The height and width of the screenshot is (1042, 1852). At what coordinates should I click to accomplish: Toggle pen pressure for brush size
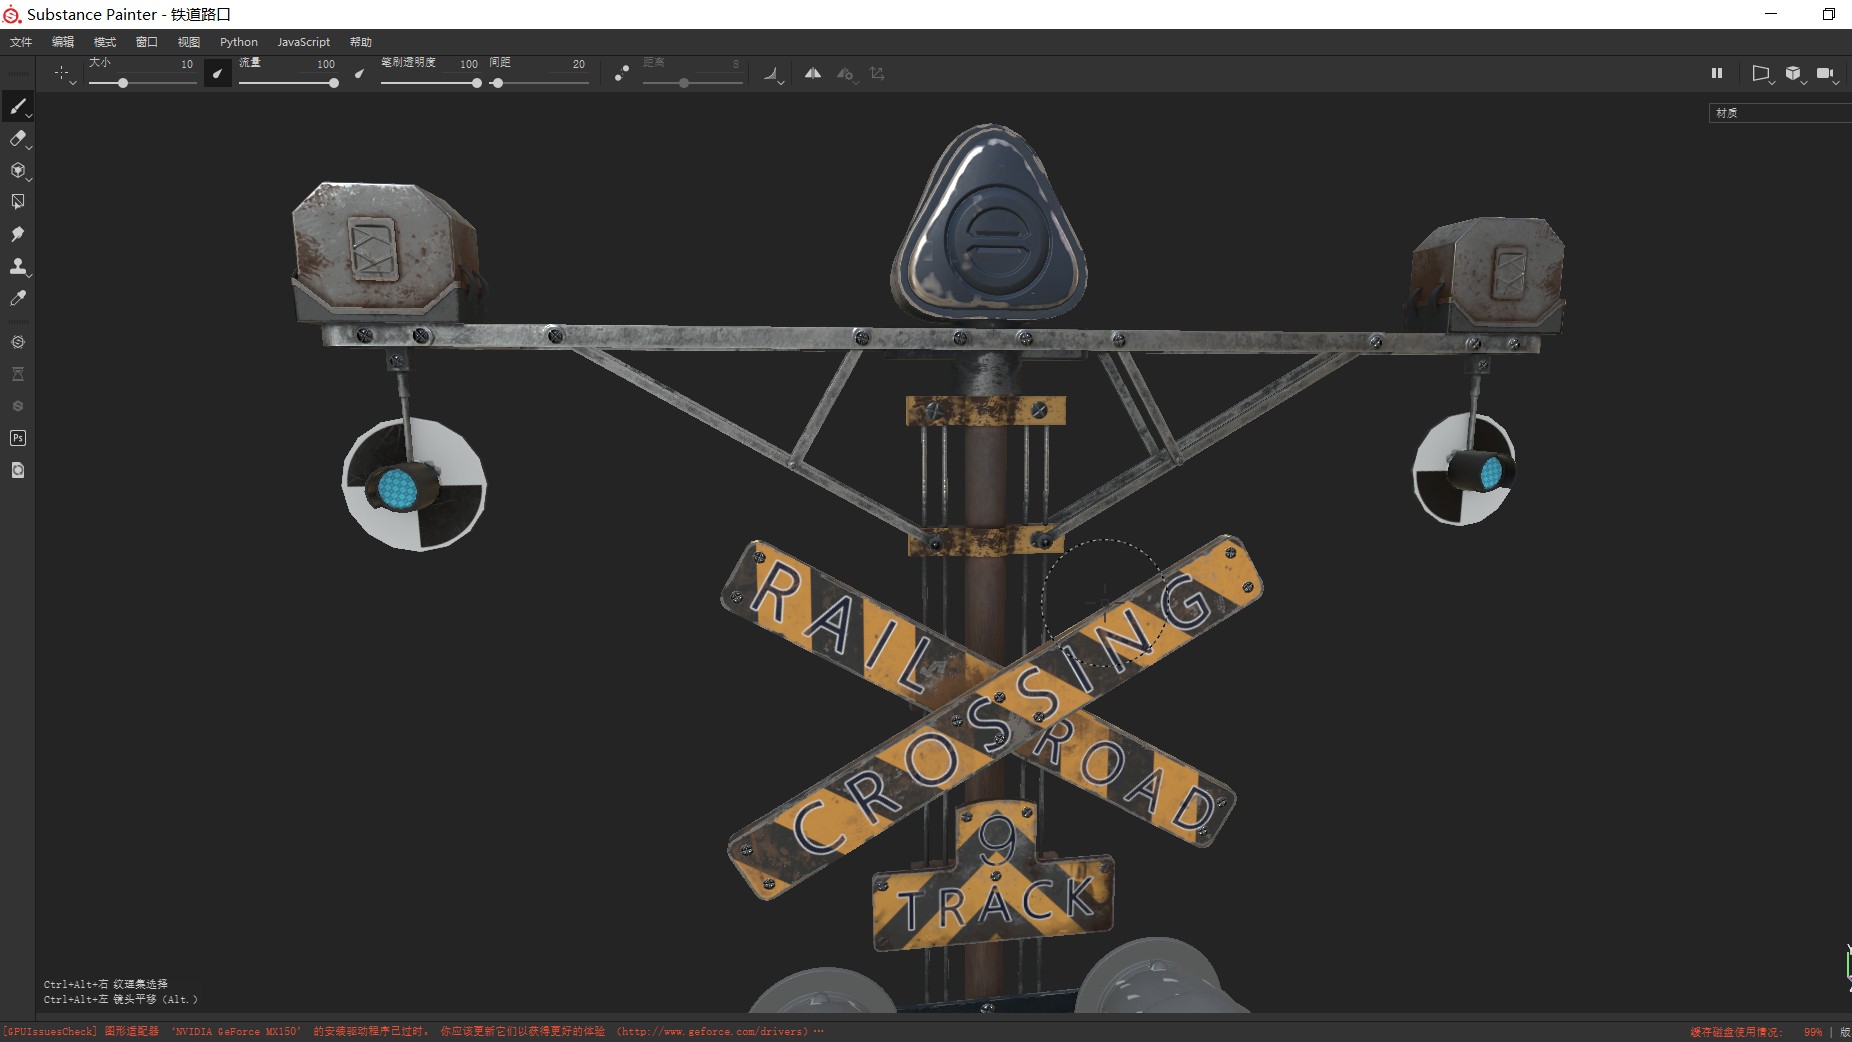pyautogui.click(x=217, y=73)
